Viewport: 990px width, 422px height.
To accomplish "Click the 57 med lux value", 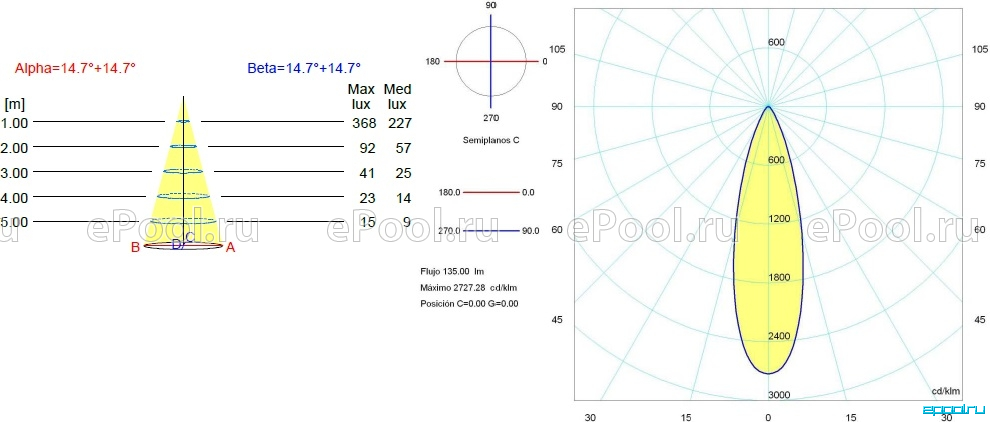I will click(403, 148).
